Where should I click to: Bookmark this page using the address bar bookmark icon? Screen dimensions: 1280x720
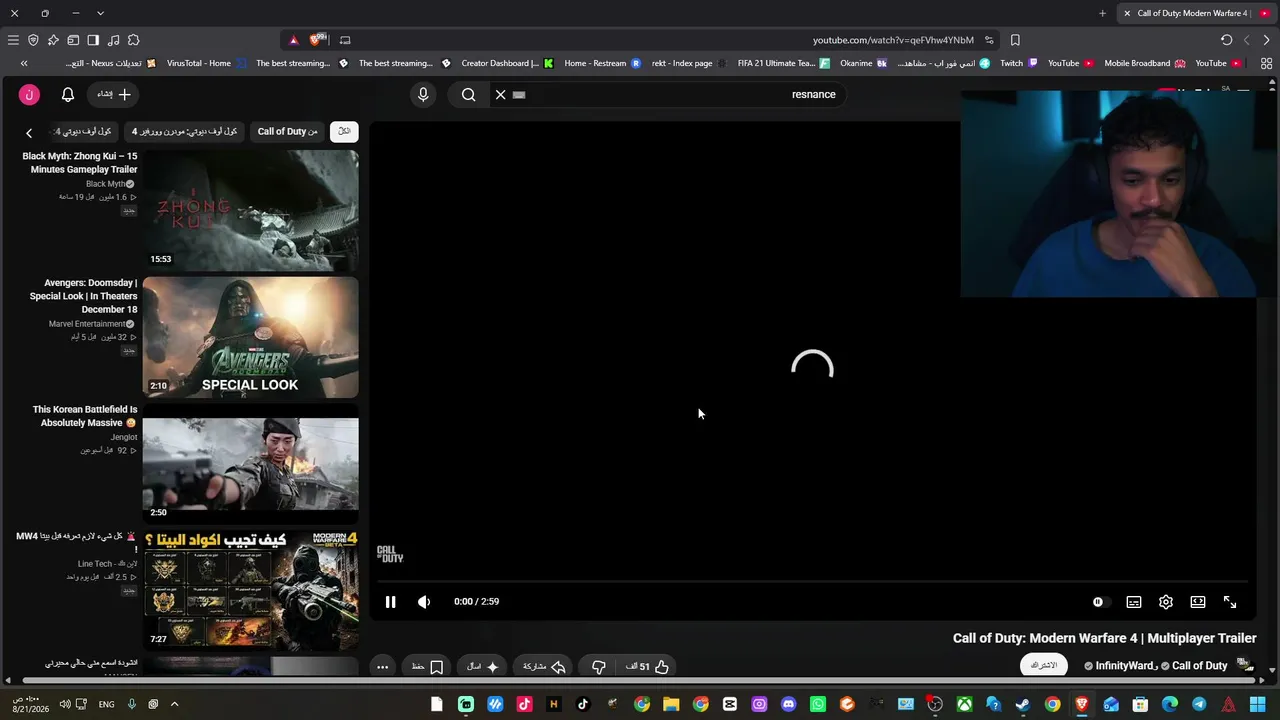point(1015,40)
